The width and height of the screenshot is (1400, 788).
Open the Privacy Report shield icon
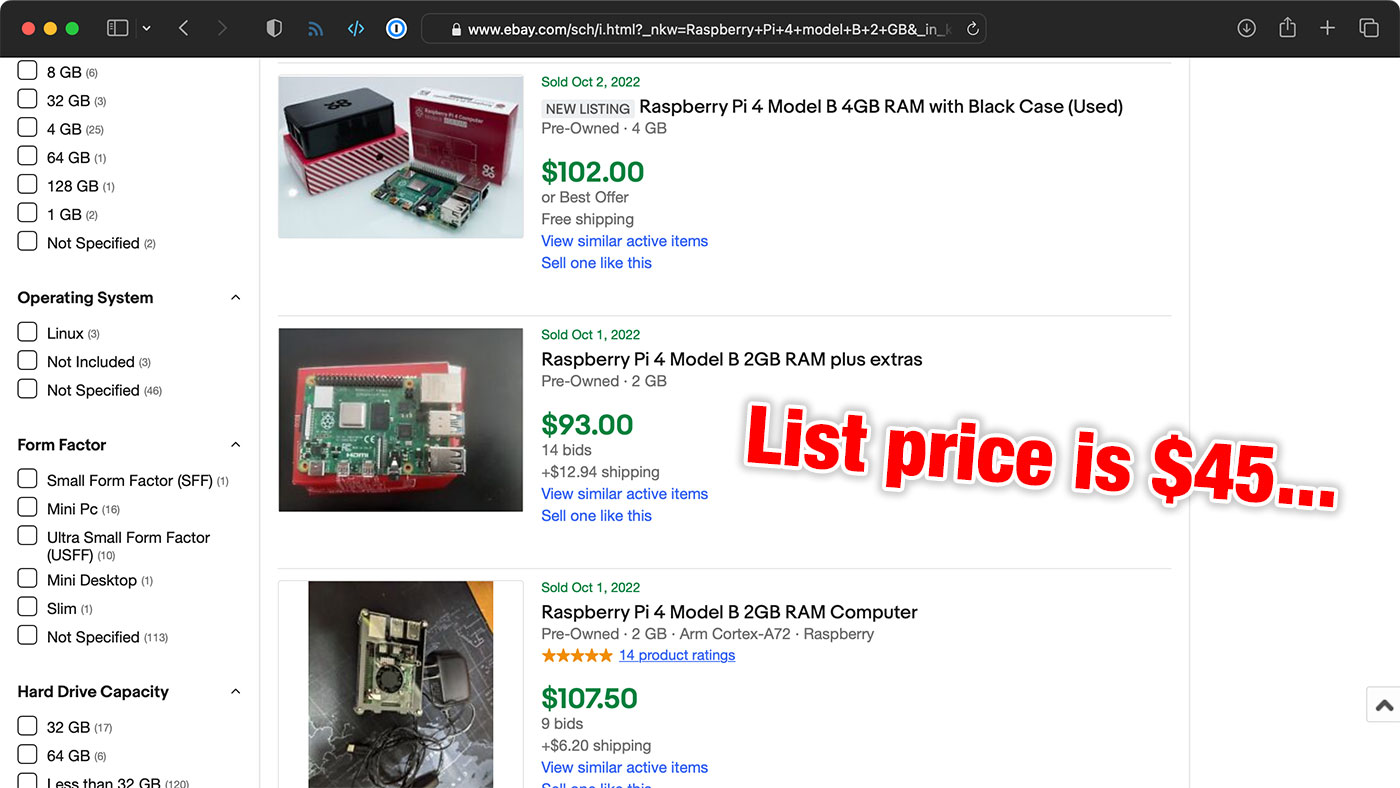point(273,27)
